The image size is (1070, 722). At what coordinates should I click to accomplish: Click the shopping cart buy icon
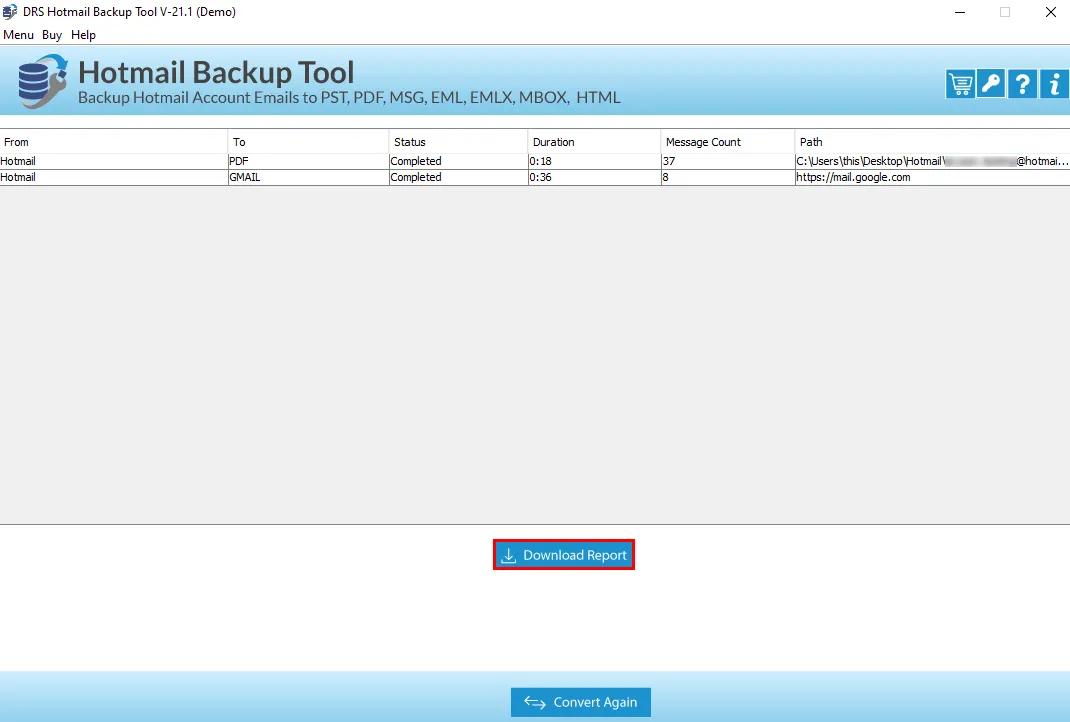click(960, 85)
